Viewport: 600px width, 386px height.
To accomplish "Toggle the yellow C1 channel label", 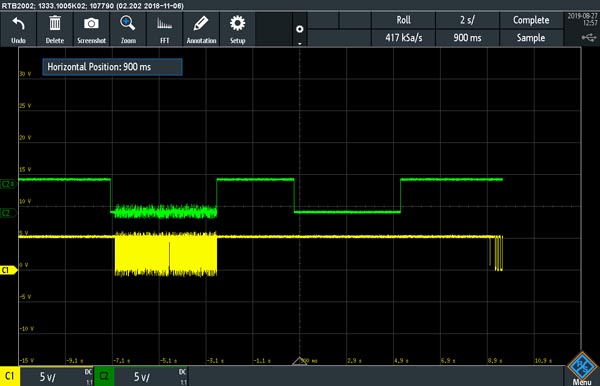I will click(x=10, y=376).
